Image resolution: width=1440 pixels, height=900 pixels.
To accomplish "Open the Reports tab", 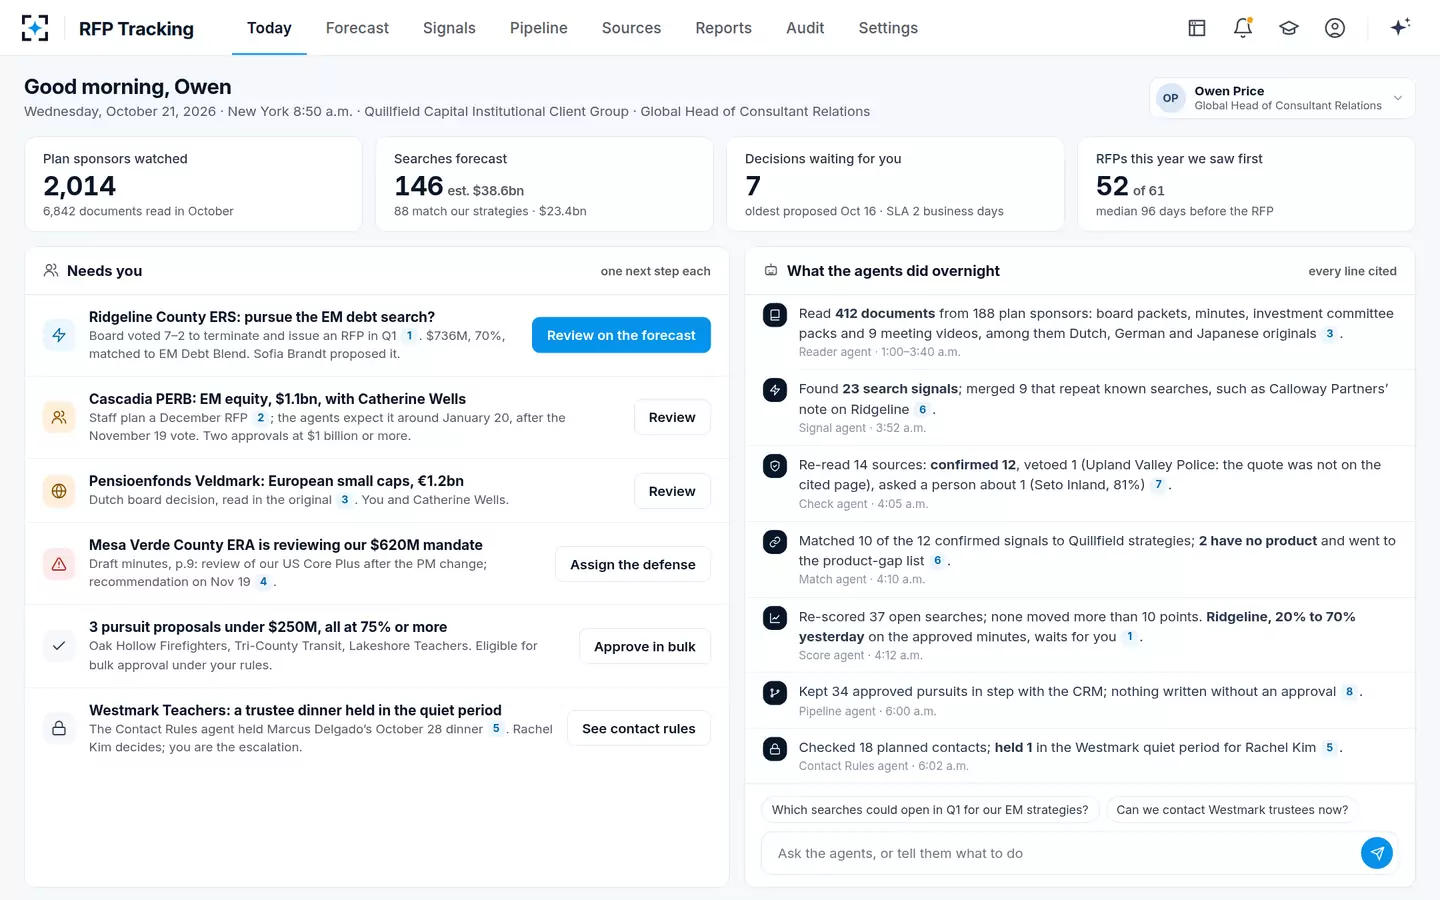I will click(x=723, y=28).
